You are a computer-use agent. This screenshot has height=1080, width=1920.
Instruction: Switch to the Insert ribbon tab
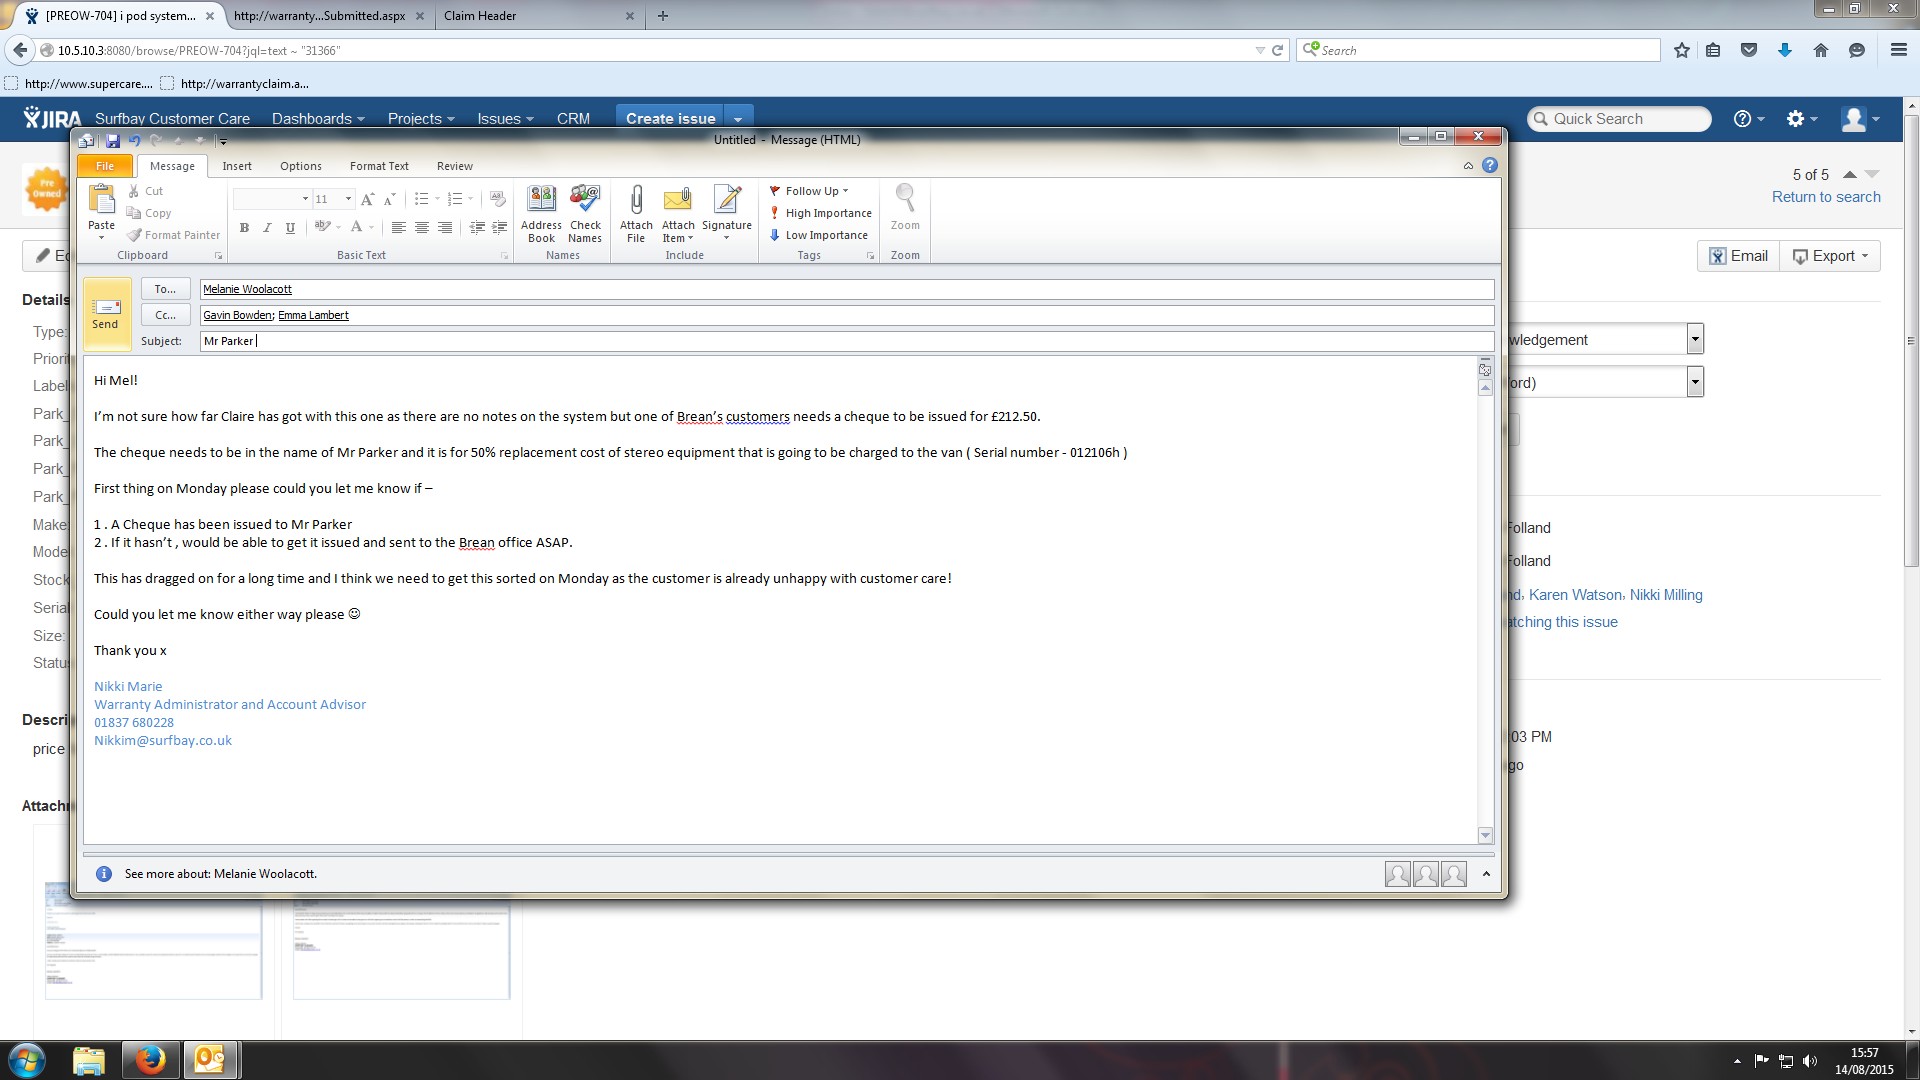point(237,166)
